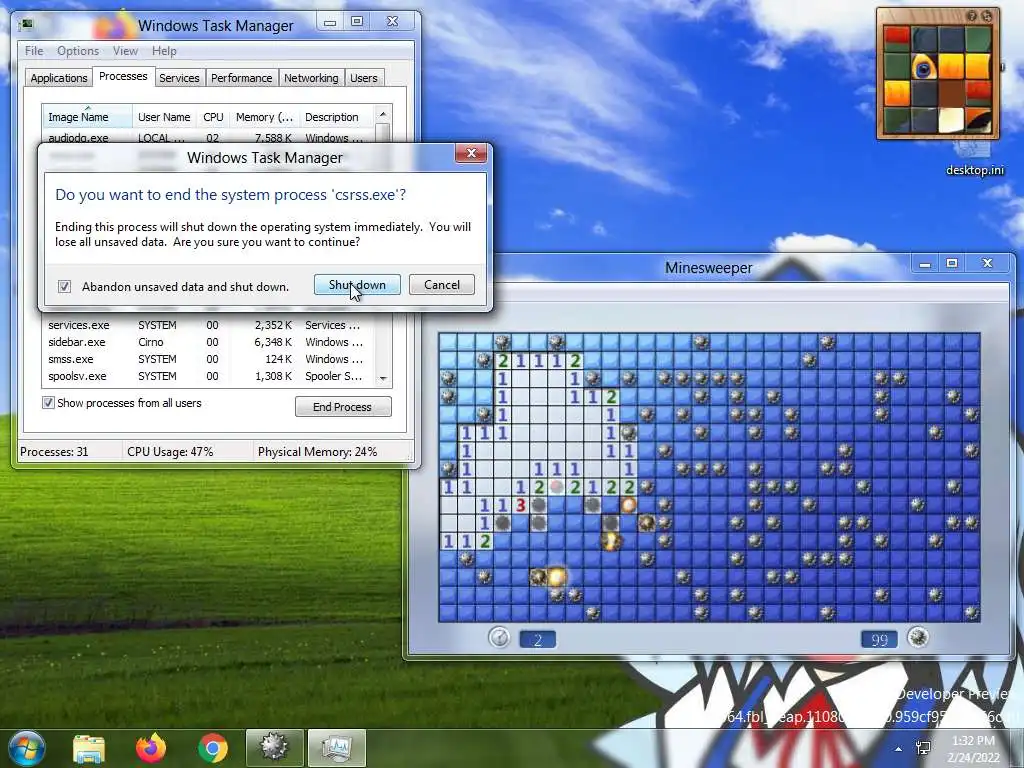The width and height of the screenshot is (1024, 768).
Task: Click the Task Manager title bar icon
Action: click(x=27, y=24)
